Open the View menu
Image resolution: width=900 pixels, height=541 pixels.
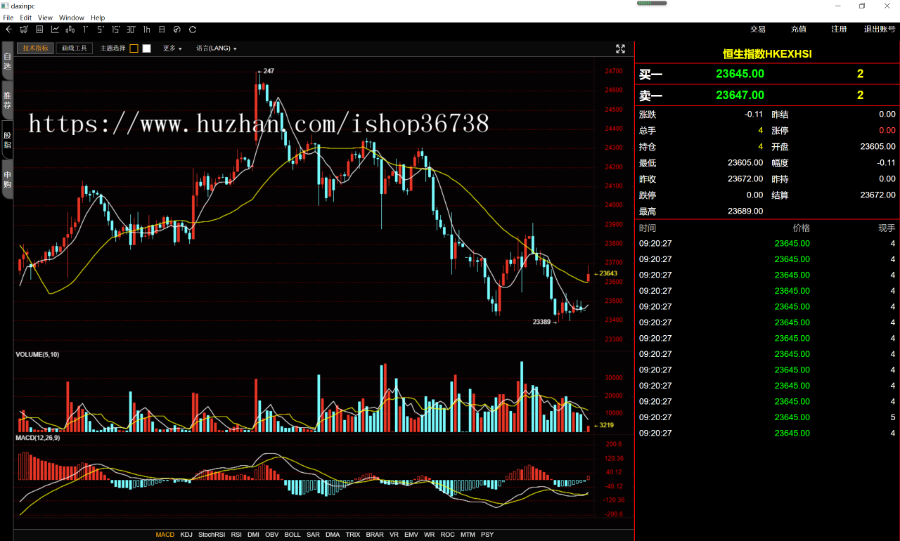[x=45, y=18]
